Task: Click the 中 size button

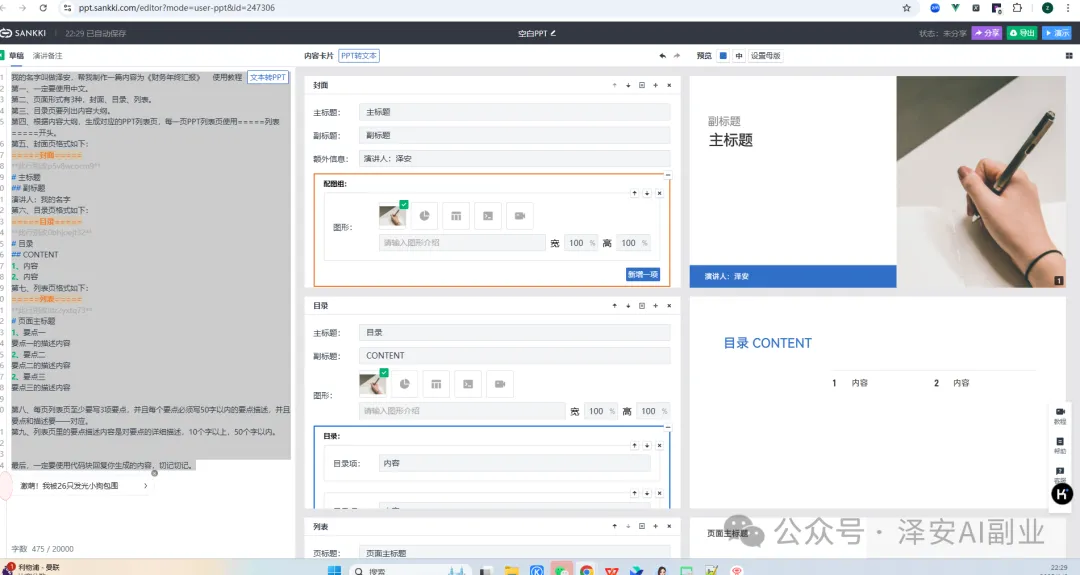Action: [738, 56]
